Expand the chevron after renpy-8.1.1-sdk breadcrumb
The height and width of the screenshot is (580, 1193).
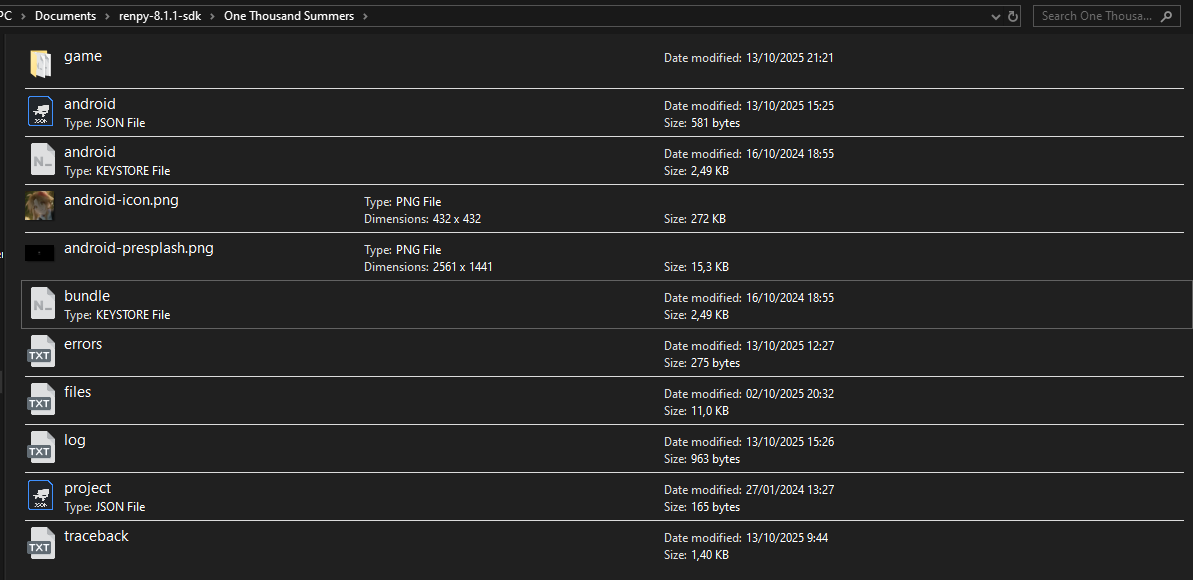point(211,16)
